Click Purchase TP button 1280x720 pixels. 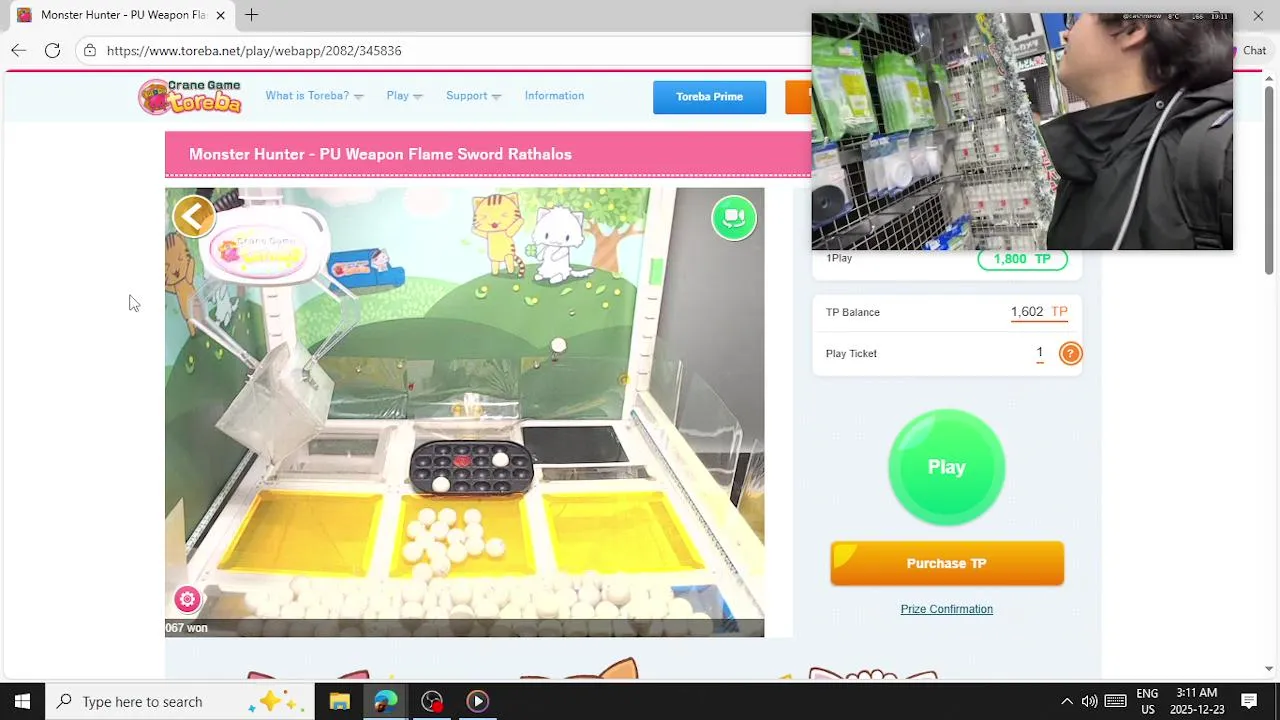point(946,563)
